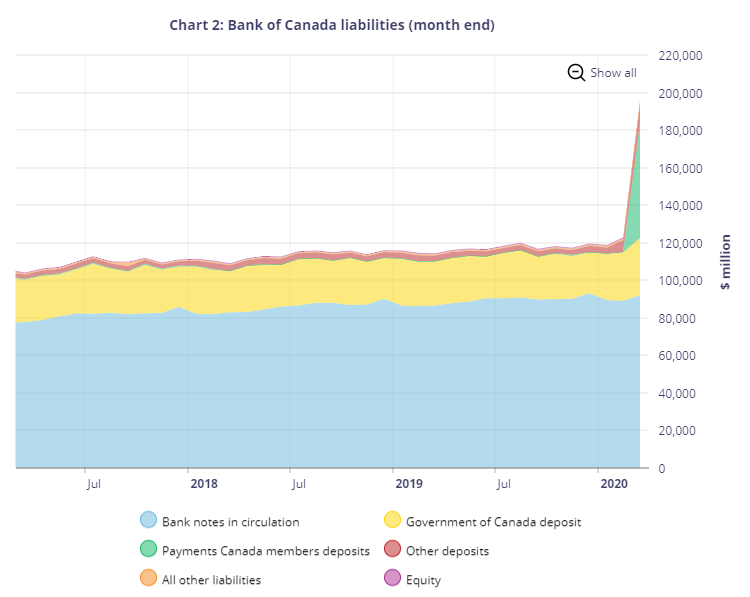The width and height of the screenshot is (750, 597).
Task: Click the zoom-out magnifier icon
Action: coord(576,73)
